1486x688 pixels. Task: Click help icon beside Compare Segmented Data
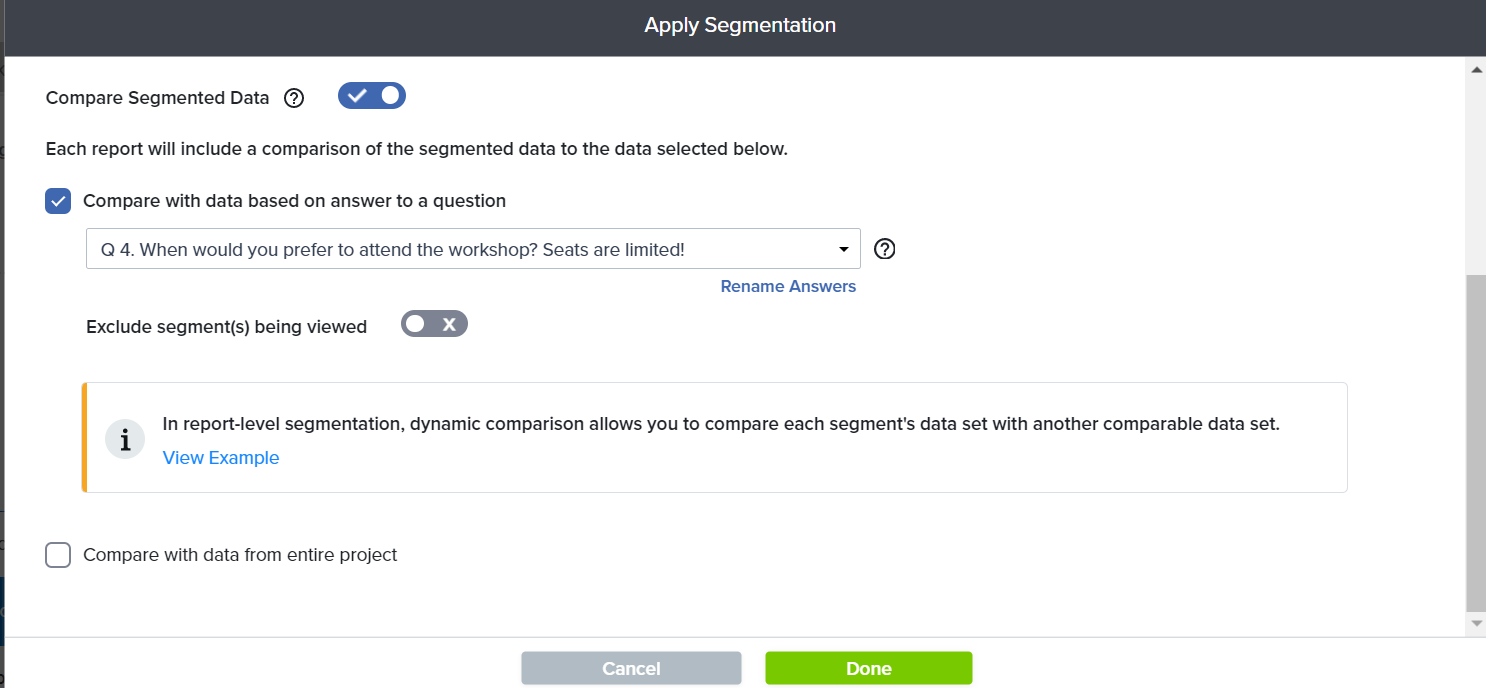[294, 98]
